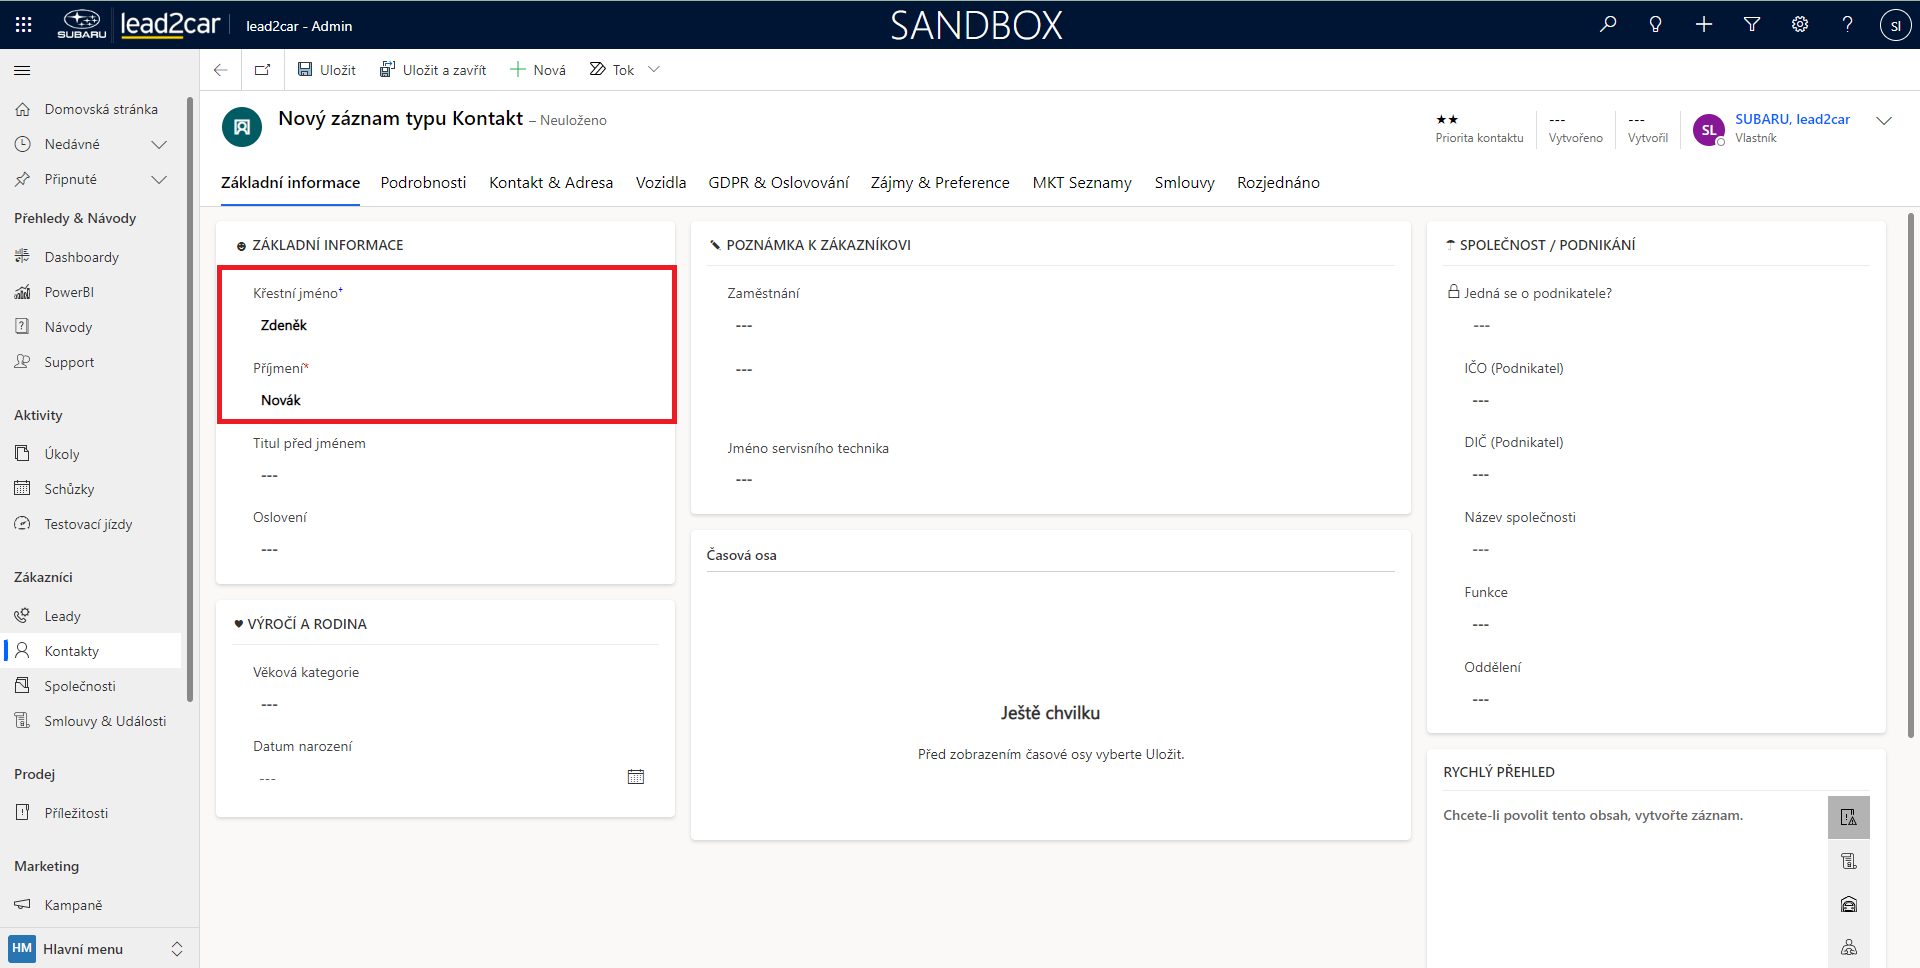Open the Tok dropdown arrow
The height and width of the screenshot is (968, 1920).
[654, 70]
